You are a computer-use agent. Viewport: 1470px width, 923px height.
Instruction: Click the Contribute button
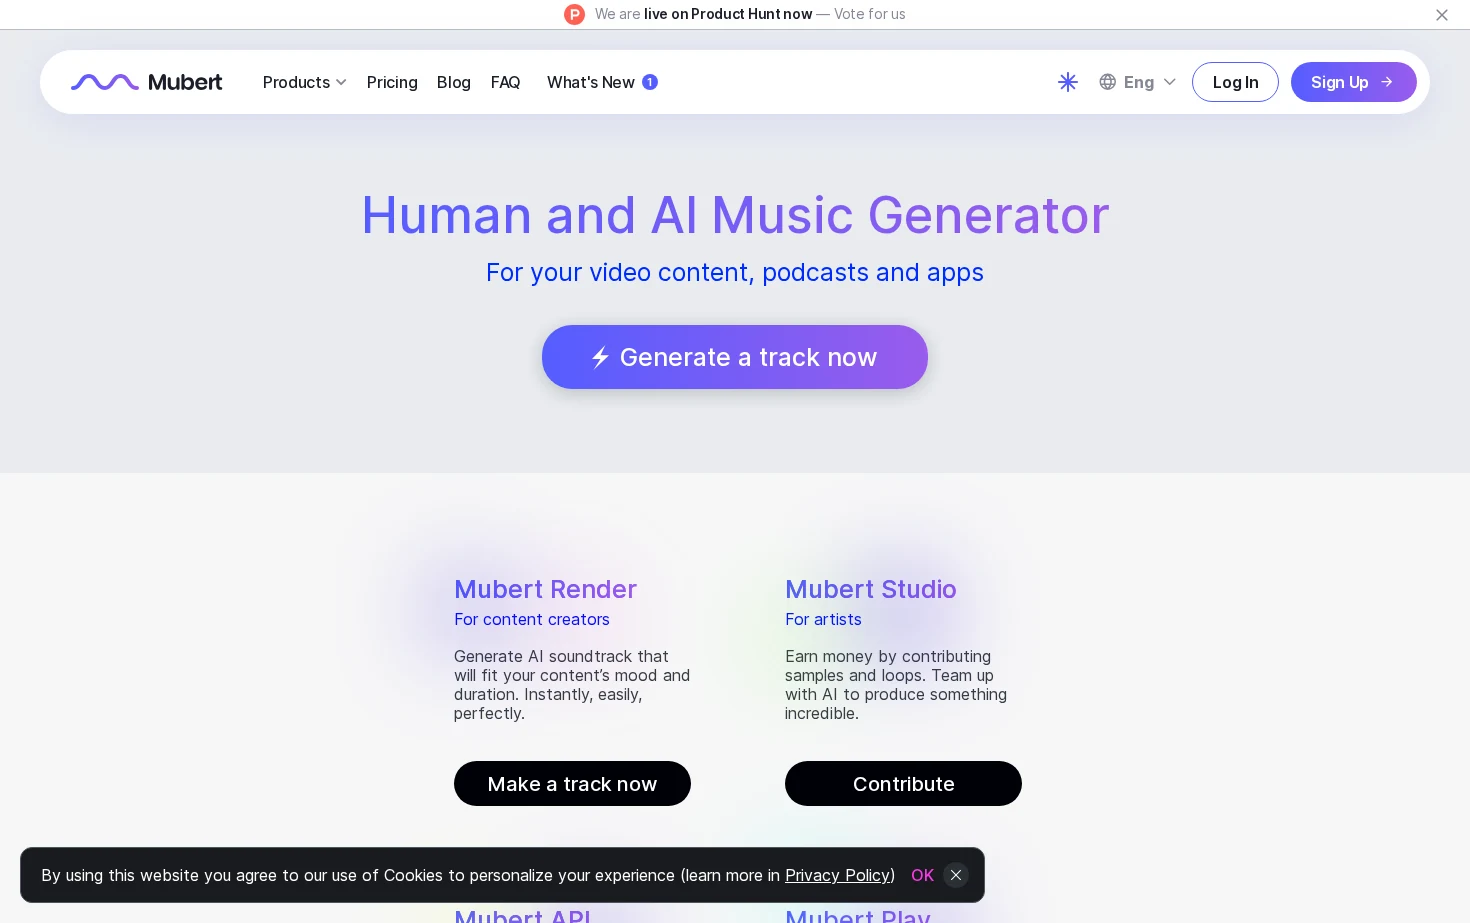click(903, 784)
